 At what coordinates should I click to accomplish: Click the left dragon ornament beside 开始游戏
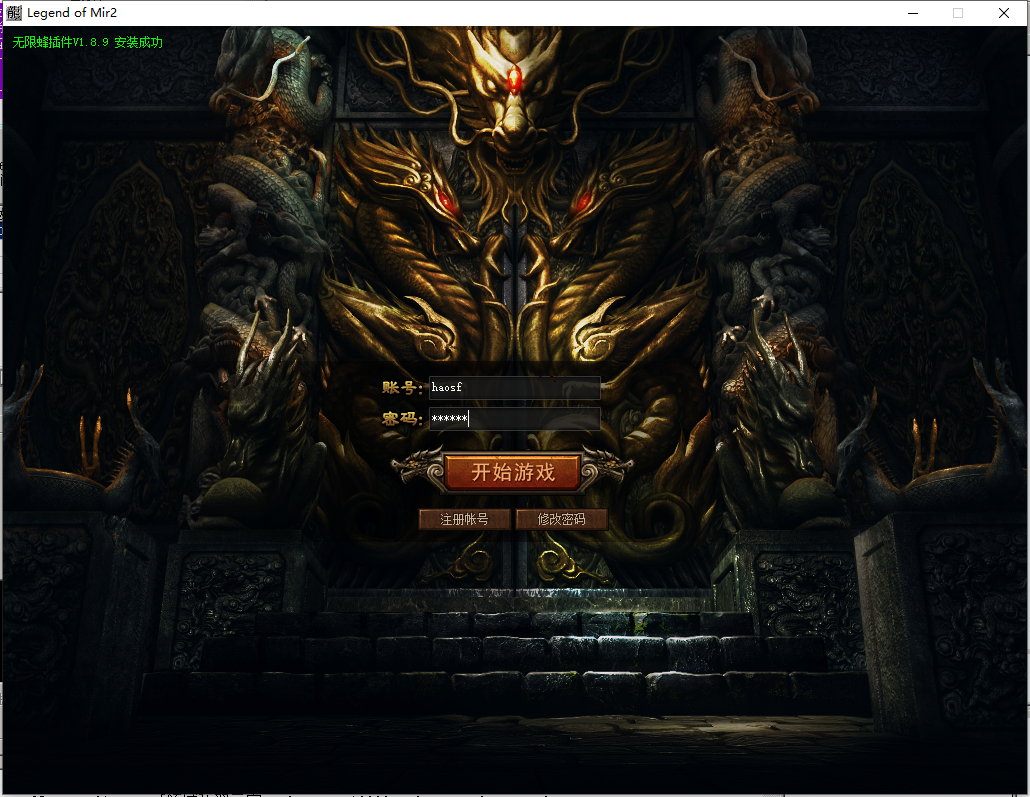pyautogui.click(x=416, y=468)
